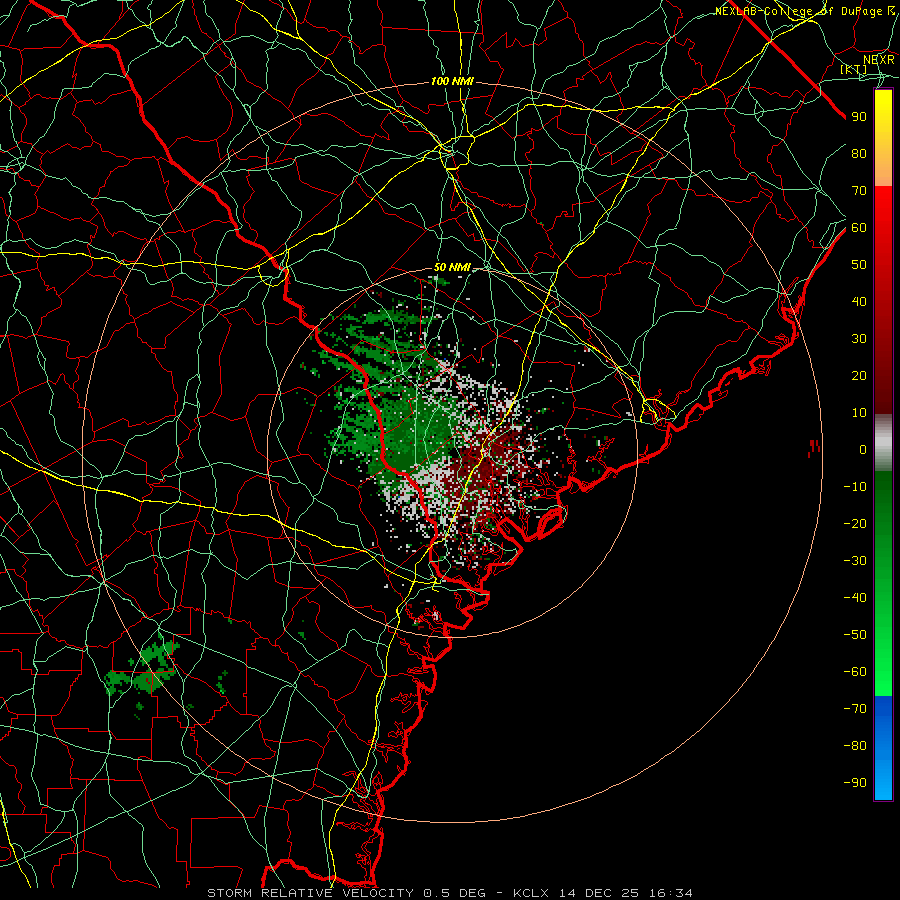Select the 50 NMI range ring label
The height and width of the screenshot is (900, 900).
point(452,267)
